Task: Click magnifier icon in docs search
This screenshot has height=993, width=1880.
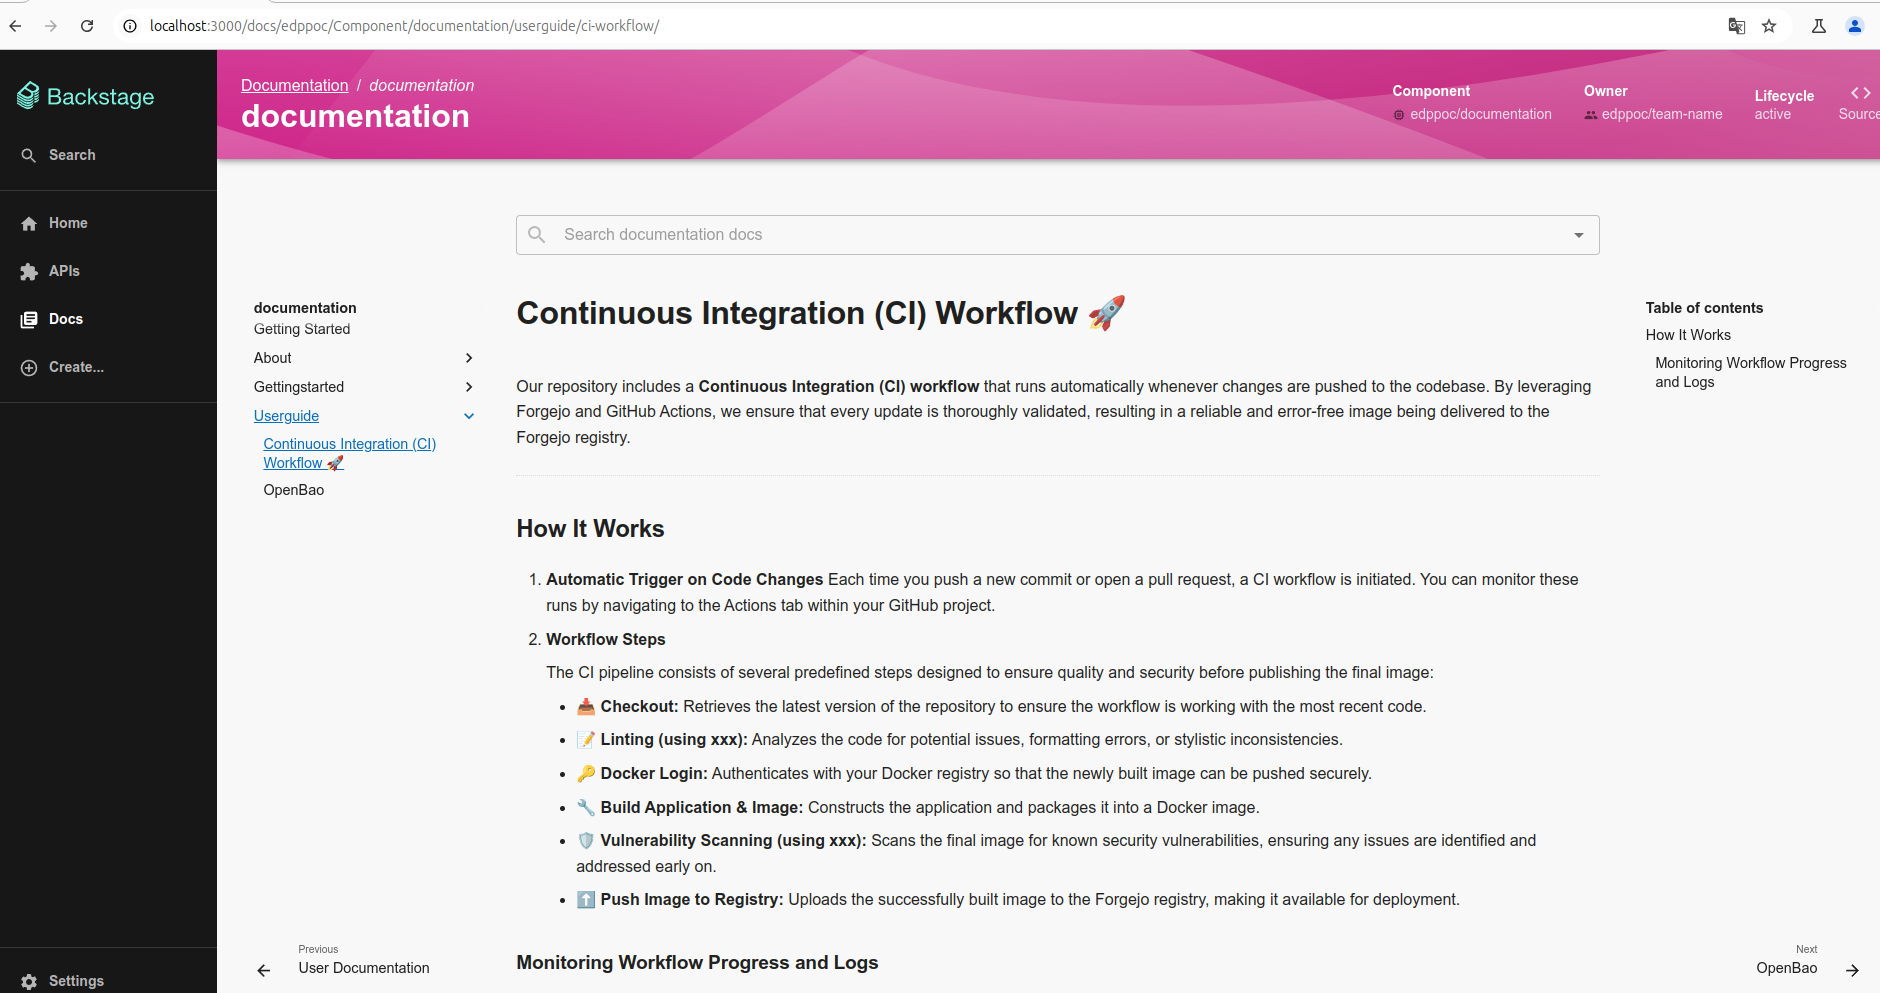Action: coord(537,234)
